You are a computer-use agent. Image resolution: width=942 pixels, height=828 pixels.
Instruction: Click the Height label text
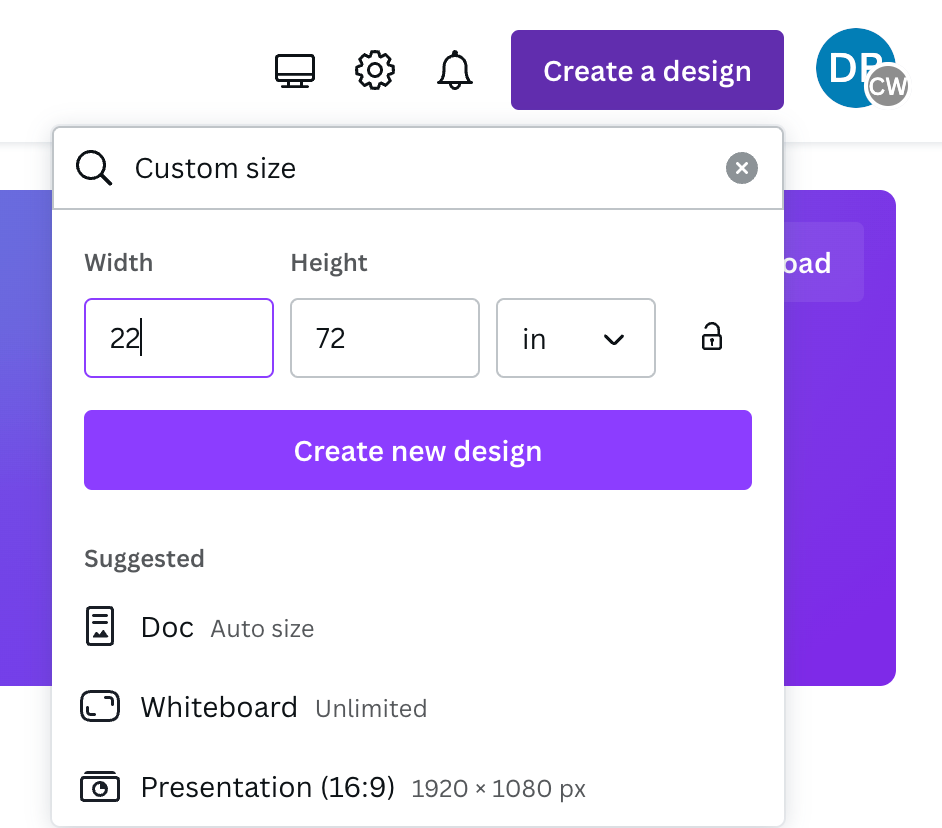pyautogui.click(x=329, y=263)
